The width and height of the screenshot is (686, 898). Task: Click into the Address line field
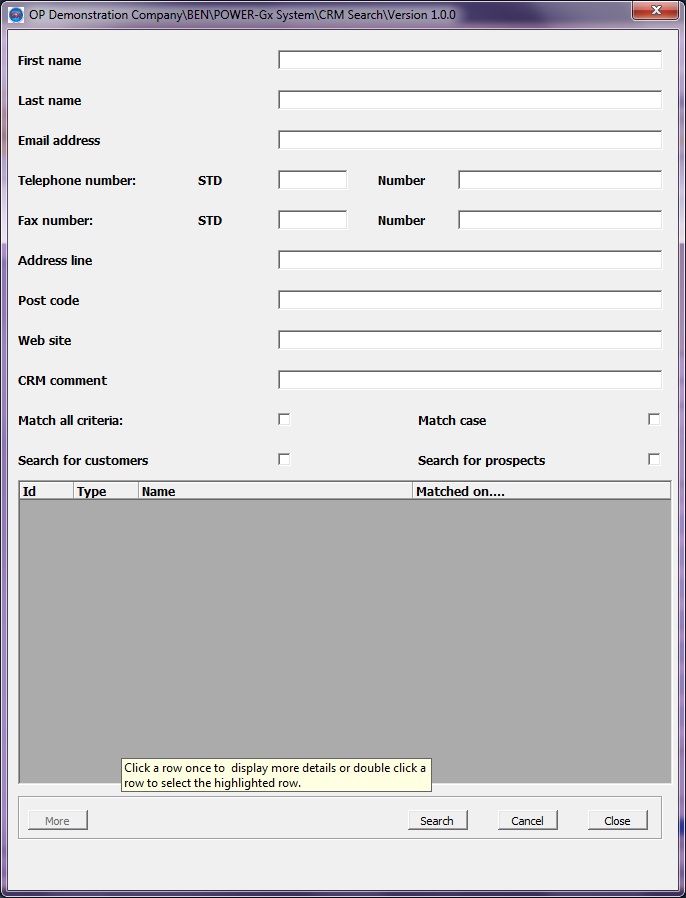469,260
